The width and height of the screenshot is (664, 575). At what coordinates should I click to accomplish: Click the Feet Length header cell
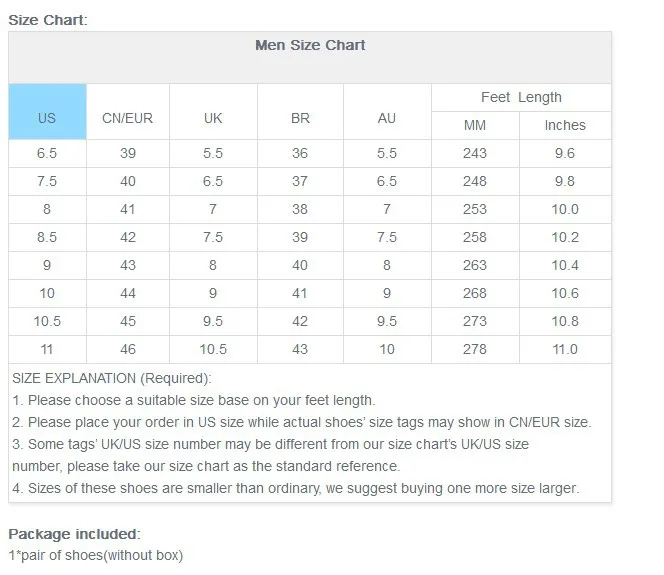(x=521, y=97)
